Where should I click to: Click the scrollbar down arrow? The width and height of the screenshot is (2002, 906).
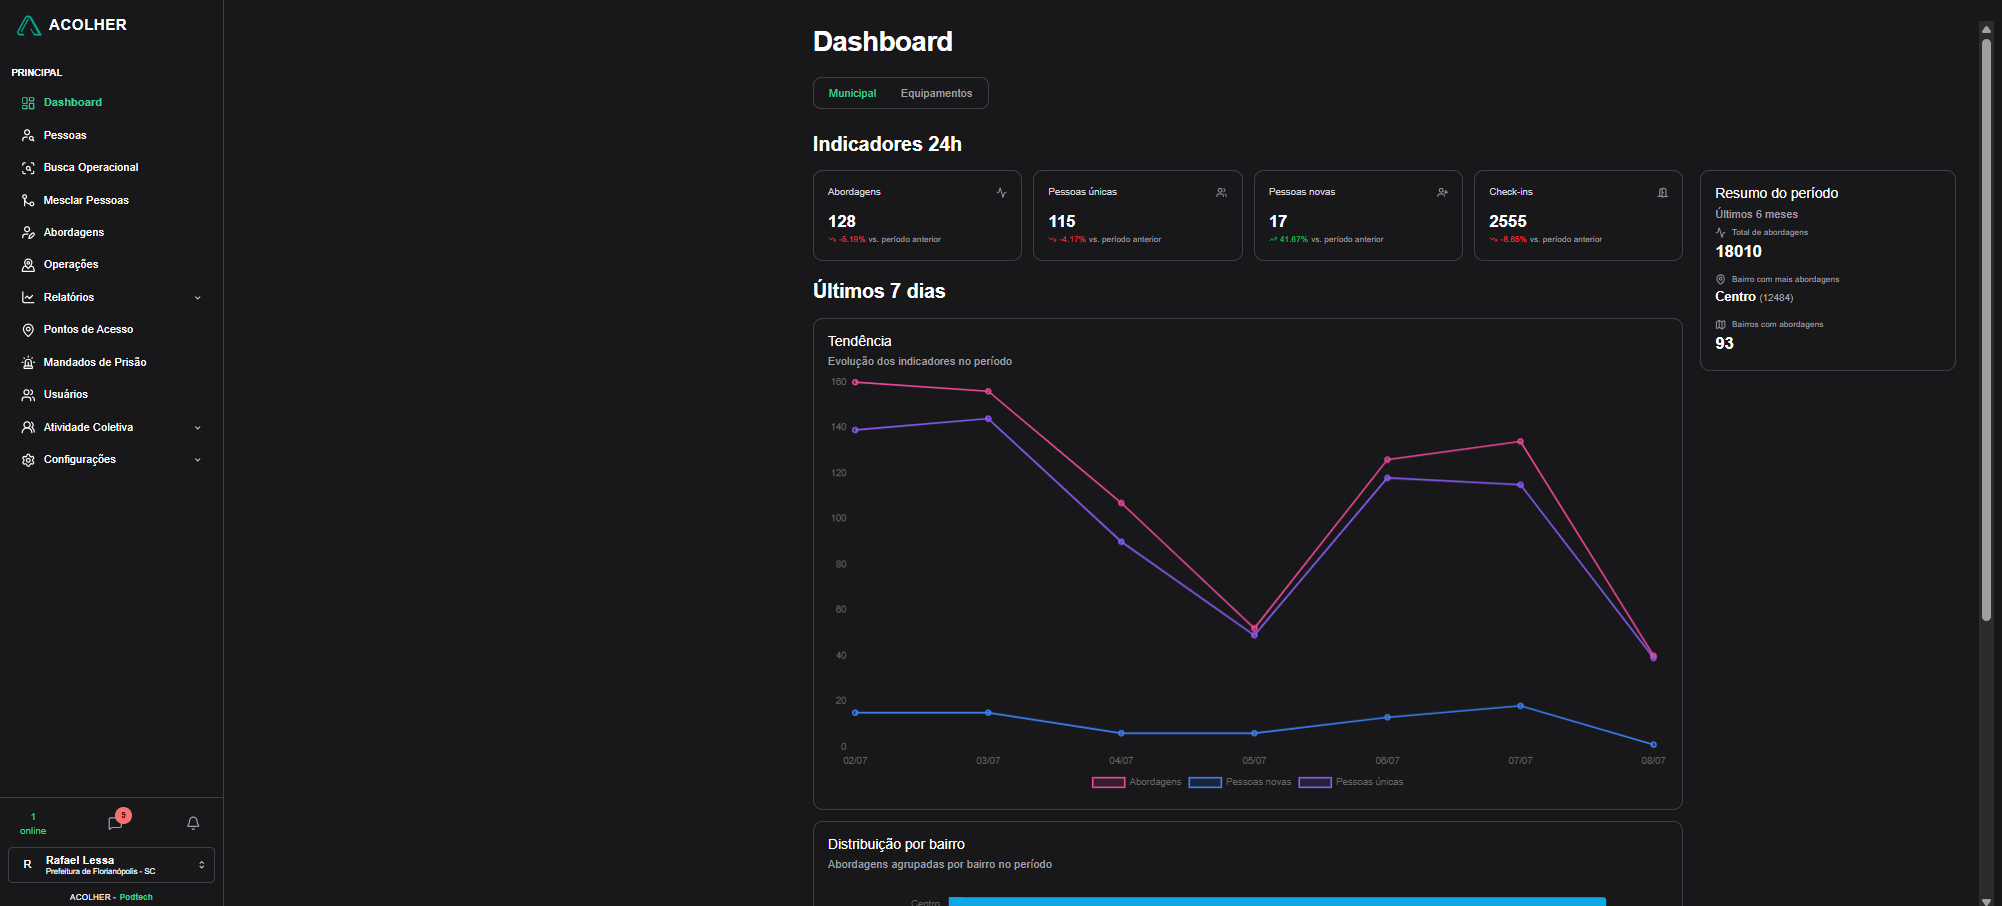coord(1986,900)
